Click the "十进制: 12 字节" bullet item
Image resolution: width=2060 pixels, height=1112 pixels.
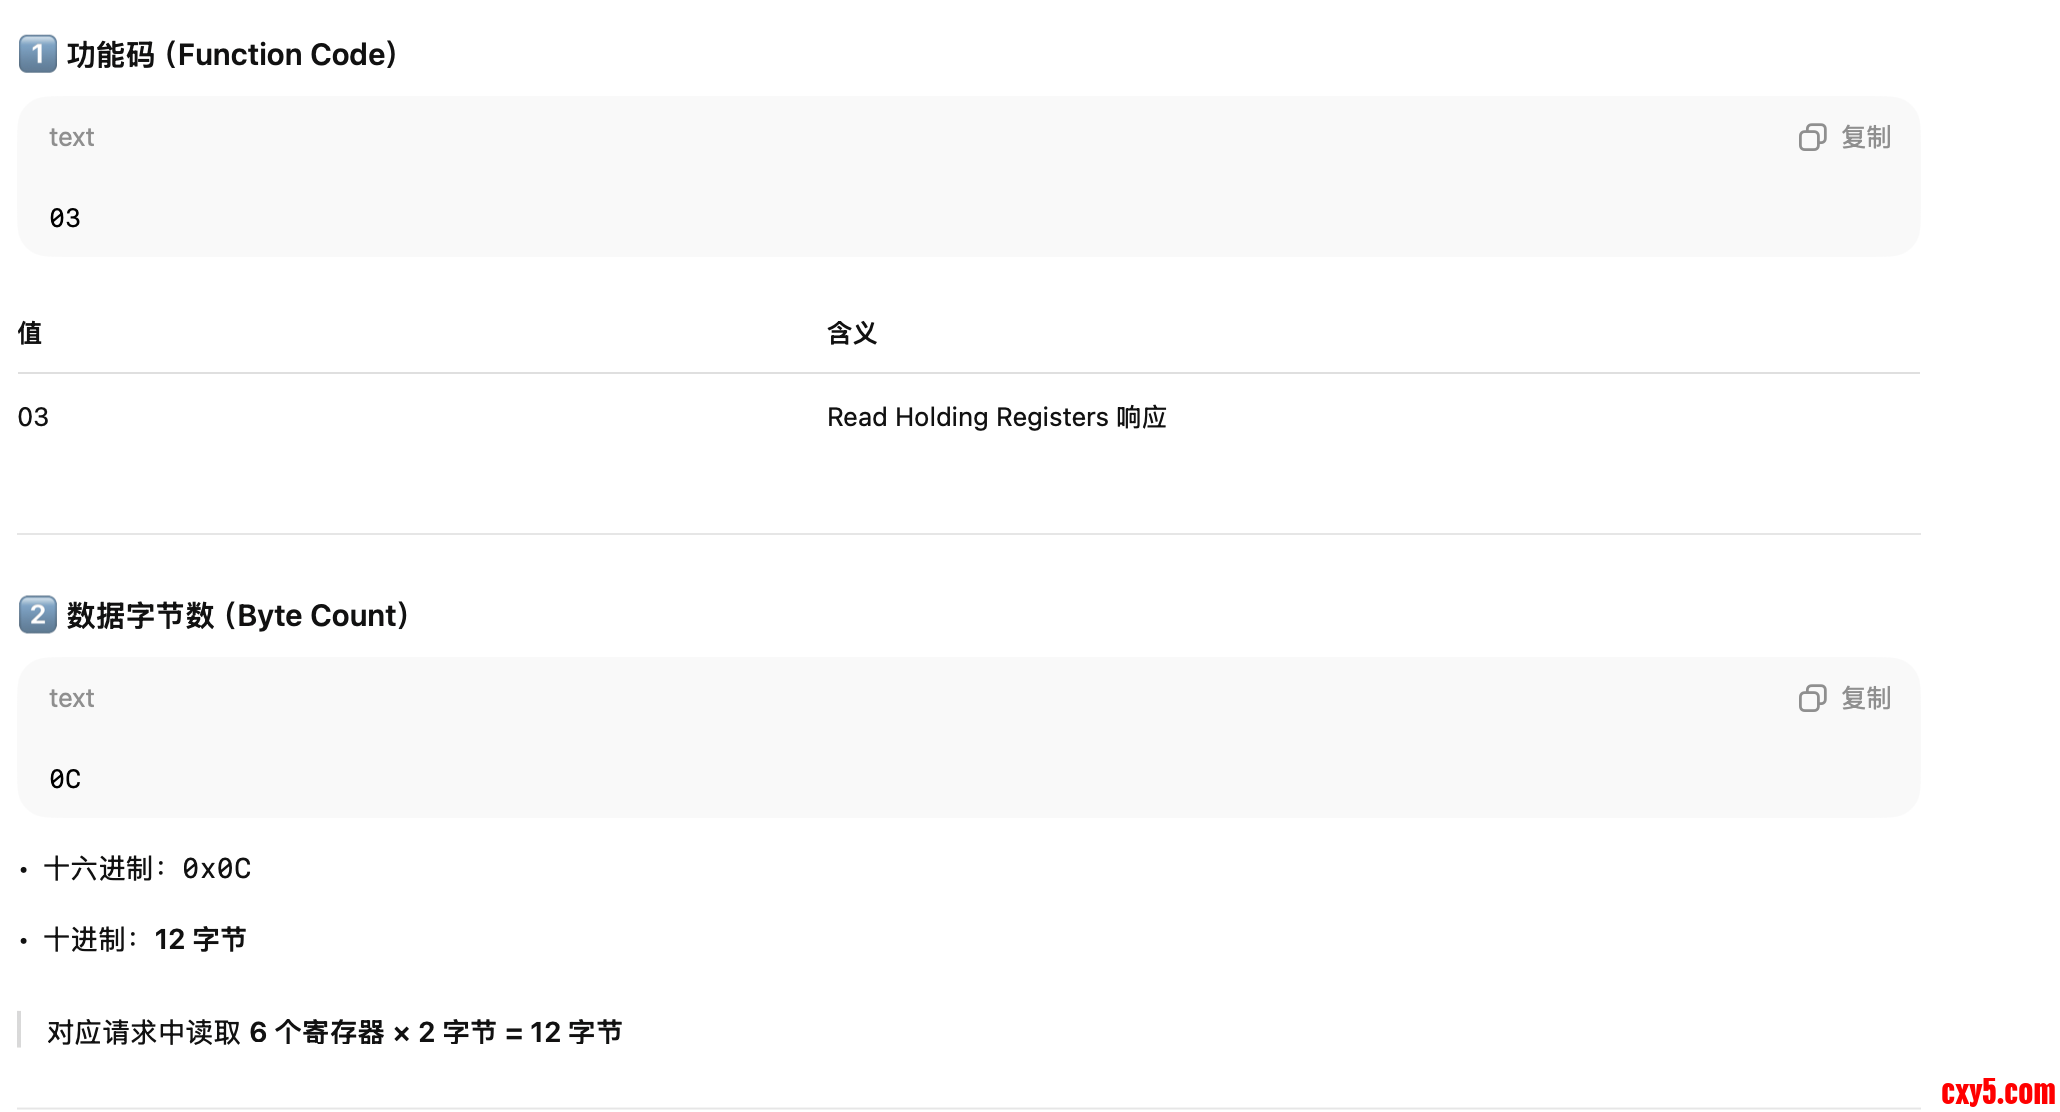[x=146, y=940]
